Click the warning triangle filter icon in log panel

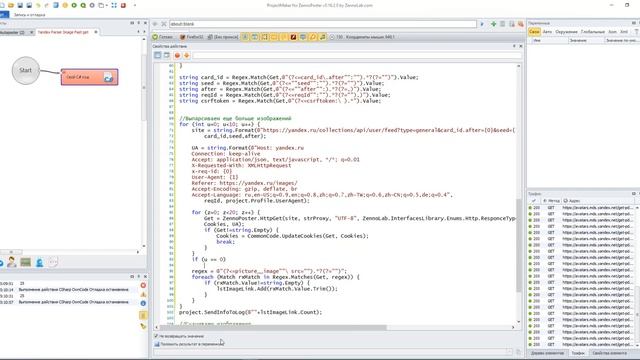point(143,294)
